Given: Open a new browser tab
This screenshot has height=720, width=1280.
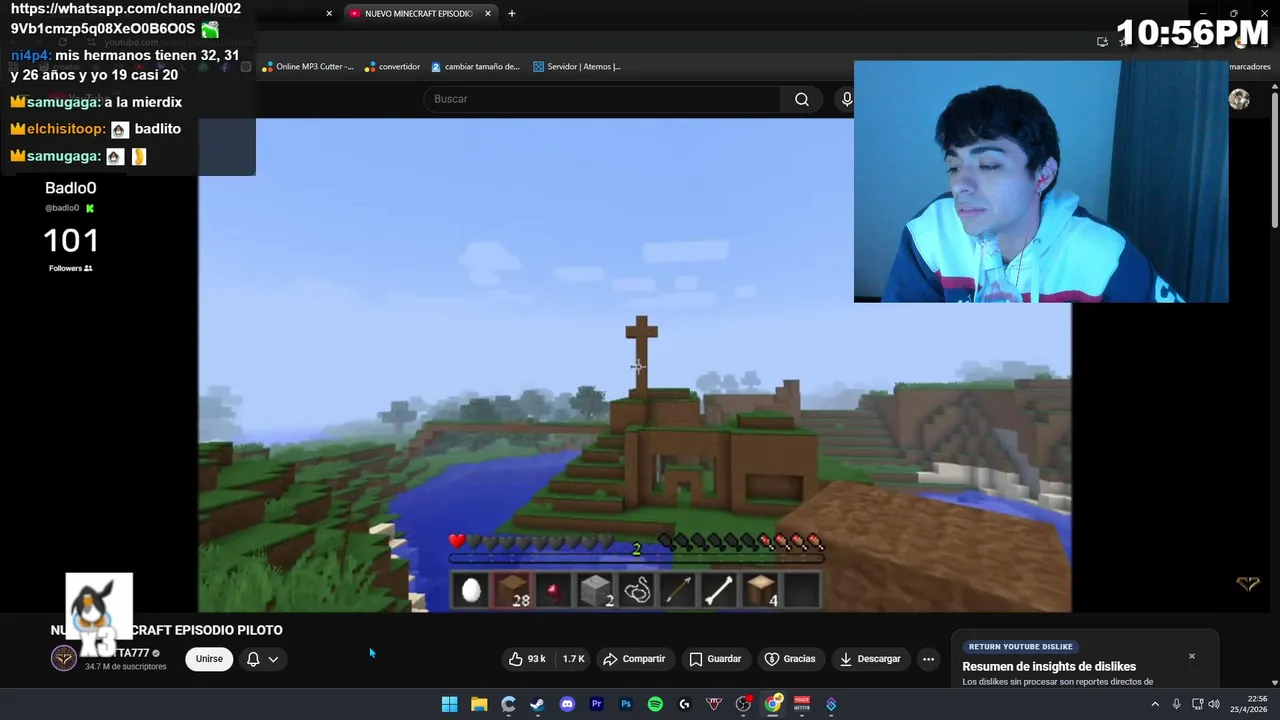Looking at the screenshot, I should [512, 14].
